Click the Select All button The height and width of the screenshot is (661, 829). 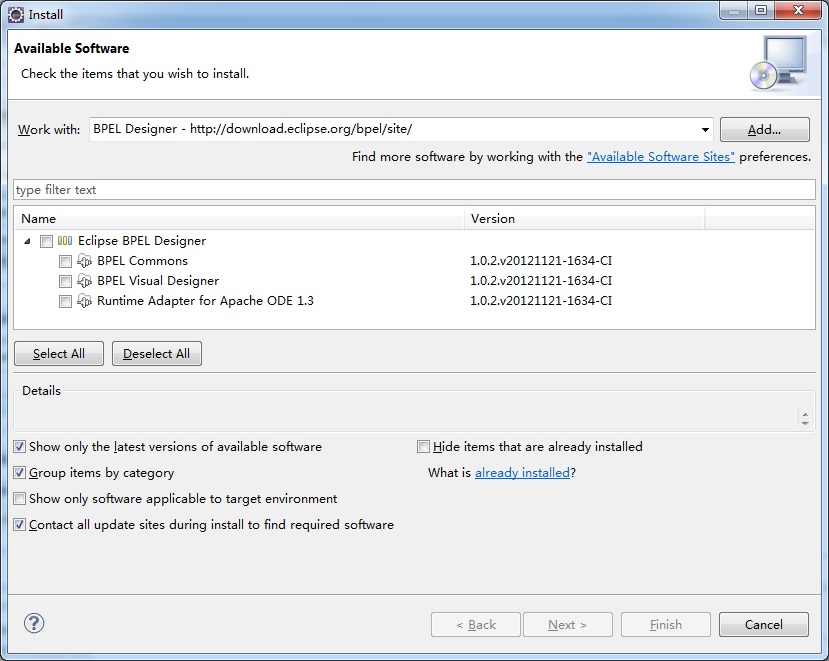click(x=59, y=354)
